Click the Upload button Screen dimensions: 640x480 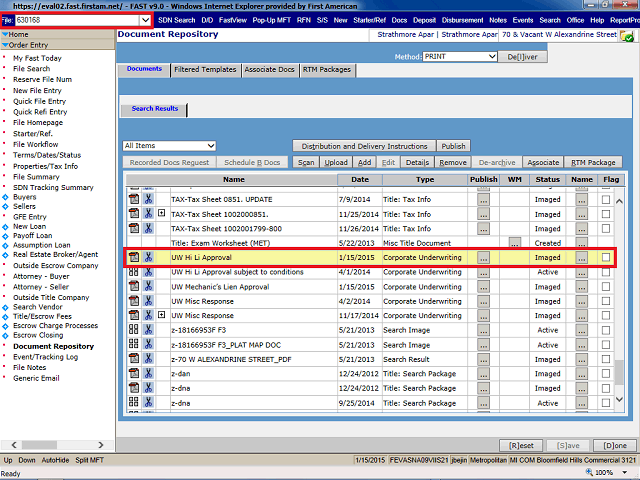pyautogui.click(x=336, y=162)
